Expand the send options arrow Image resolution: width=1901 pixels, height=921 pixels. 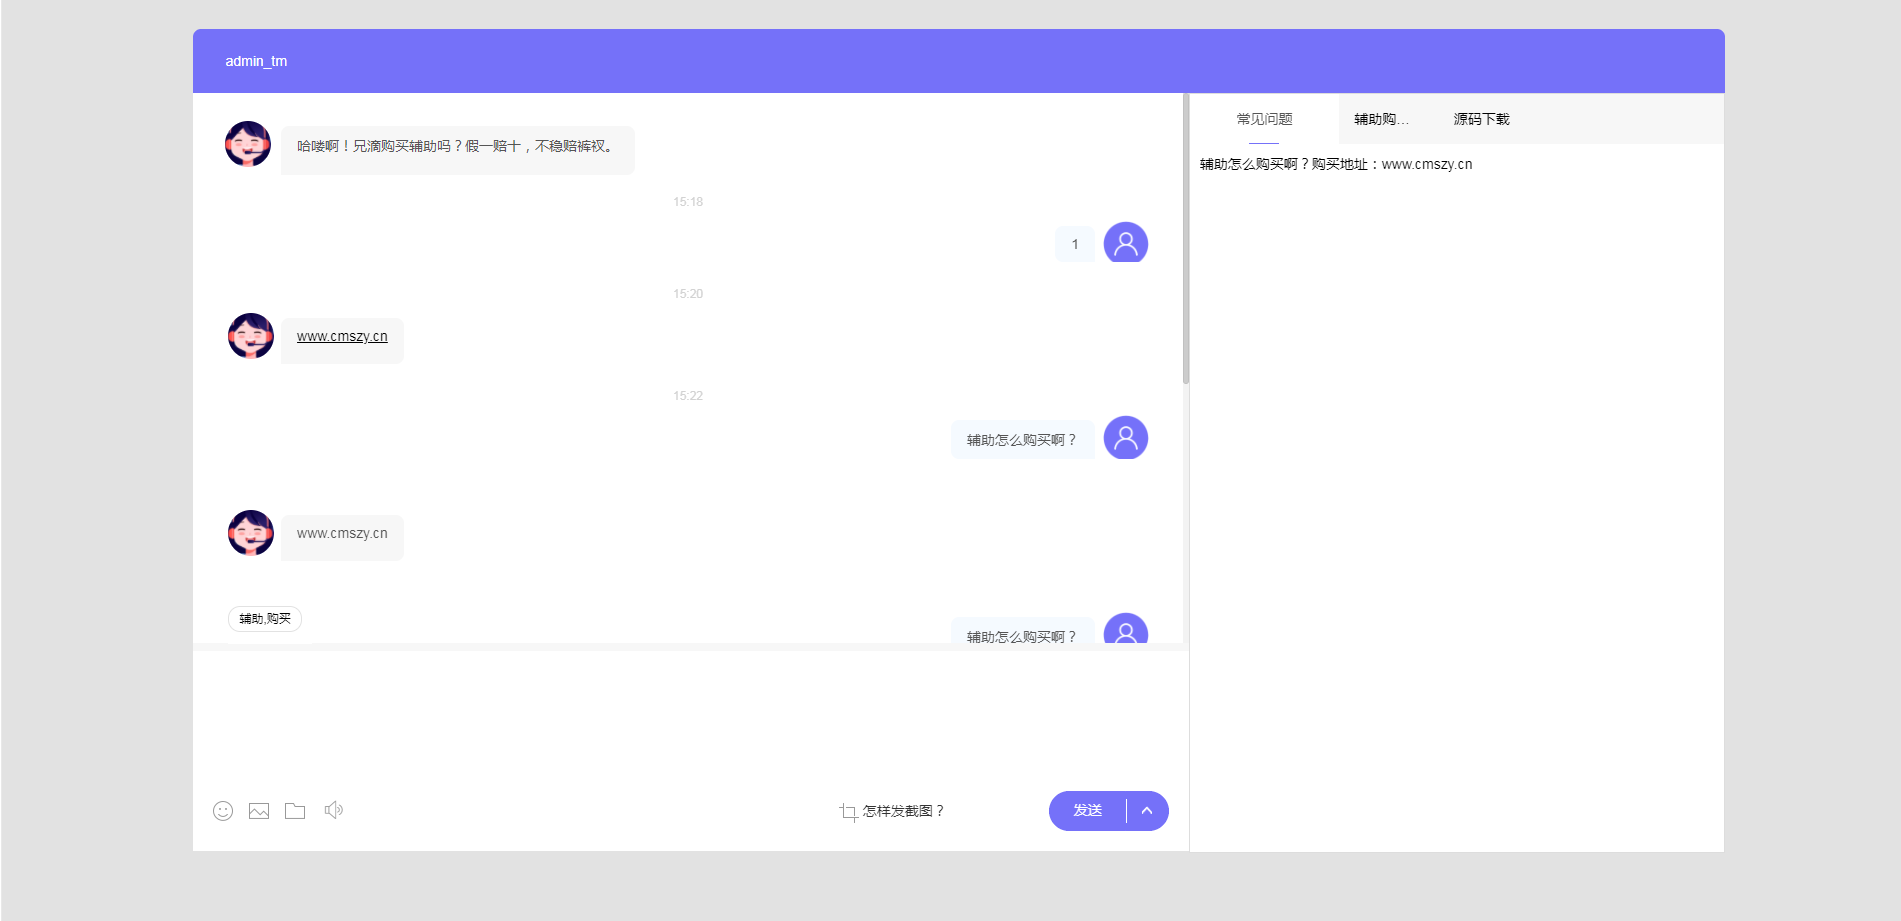tap(1147, 811)
